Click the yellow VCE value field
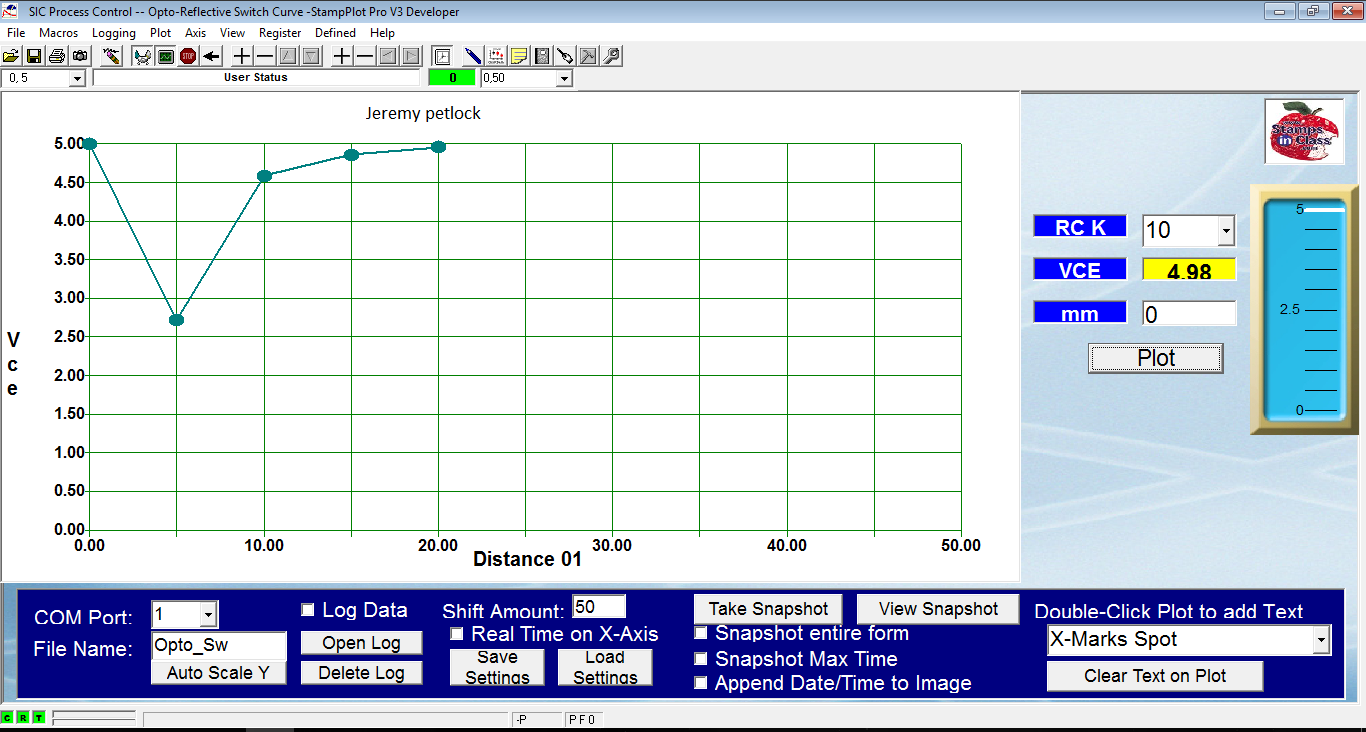Viewport: 1366px width, 732px height. 1189,270
